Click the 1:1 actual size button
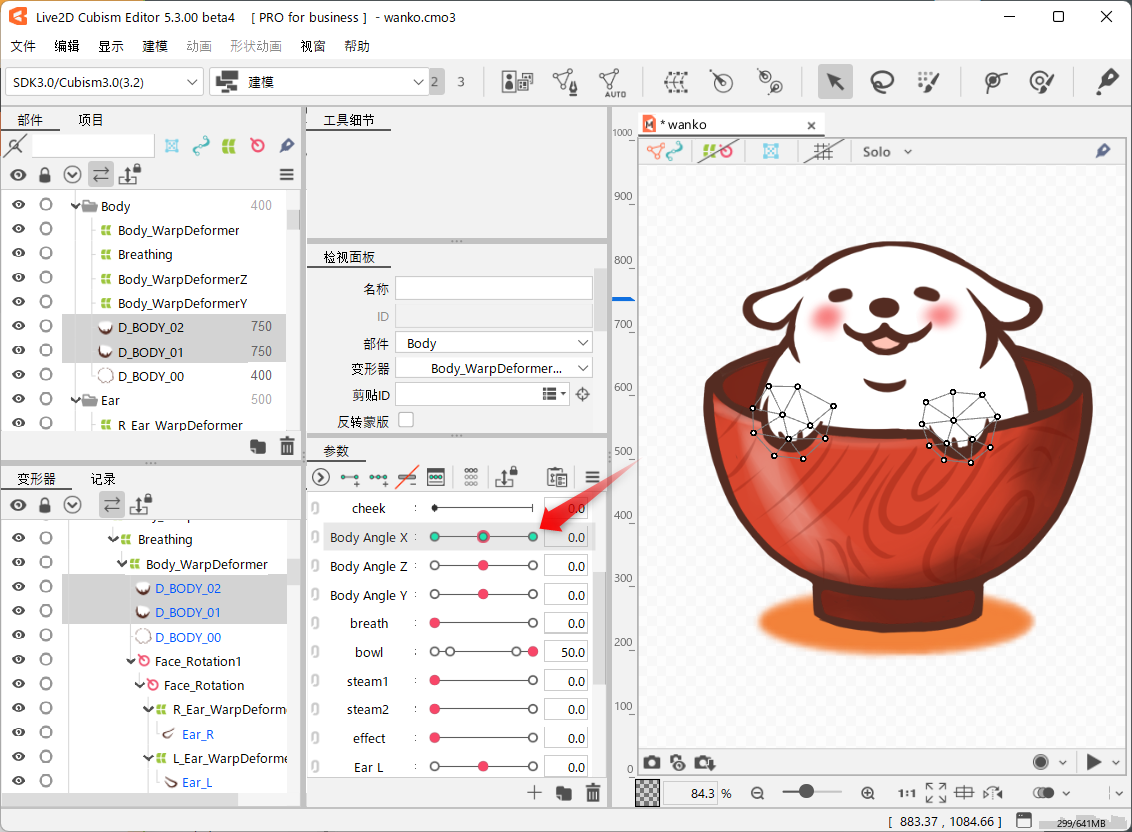This screenshot has height=832, width=1132. [x=907, y=793]
